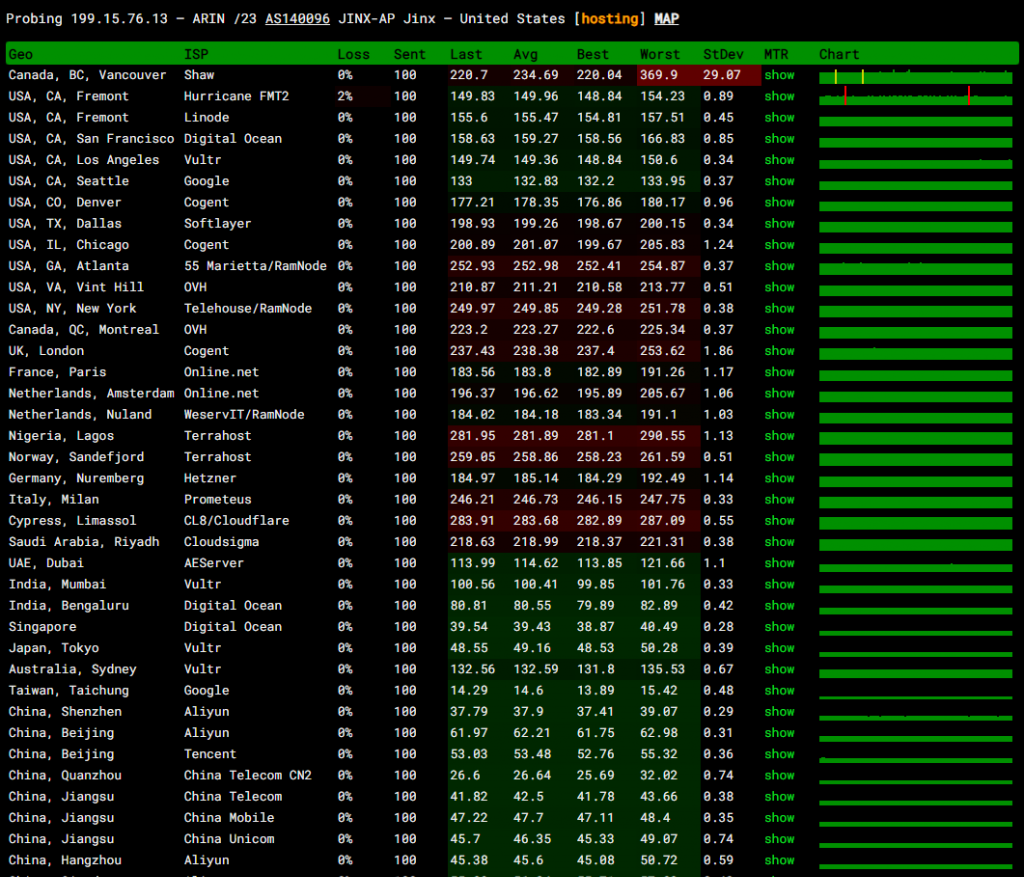Show MTR for UK, London
Screen dimensions: 1024x877
click(779, 351)
